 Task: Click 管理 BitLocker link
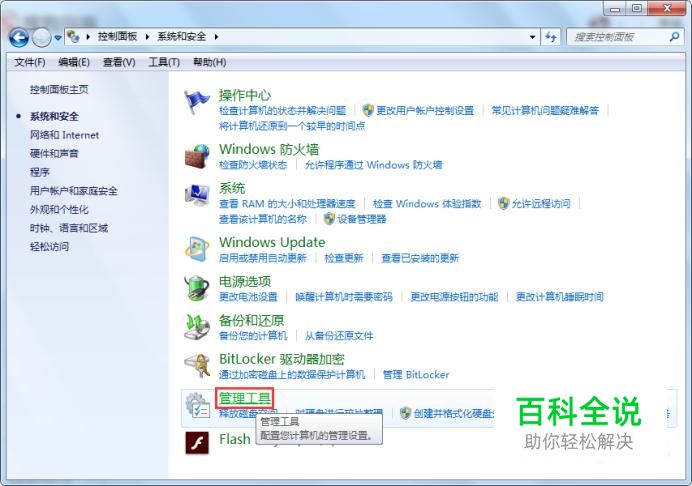416,375
